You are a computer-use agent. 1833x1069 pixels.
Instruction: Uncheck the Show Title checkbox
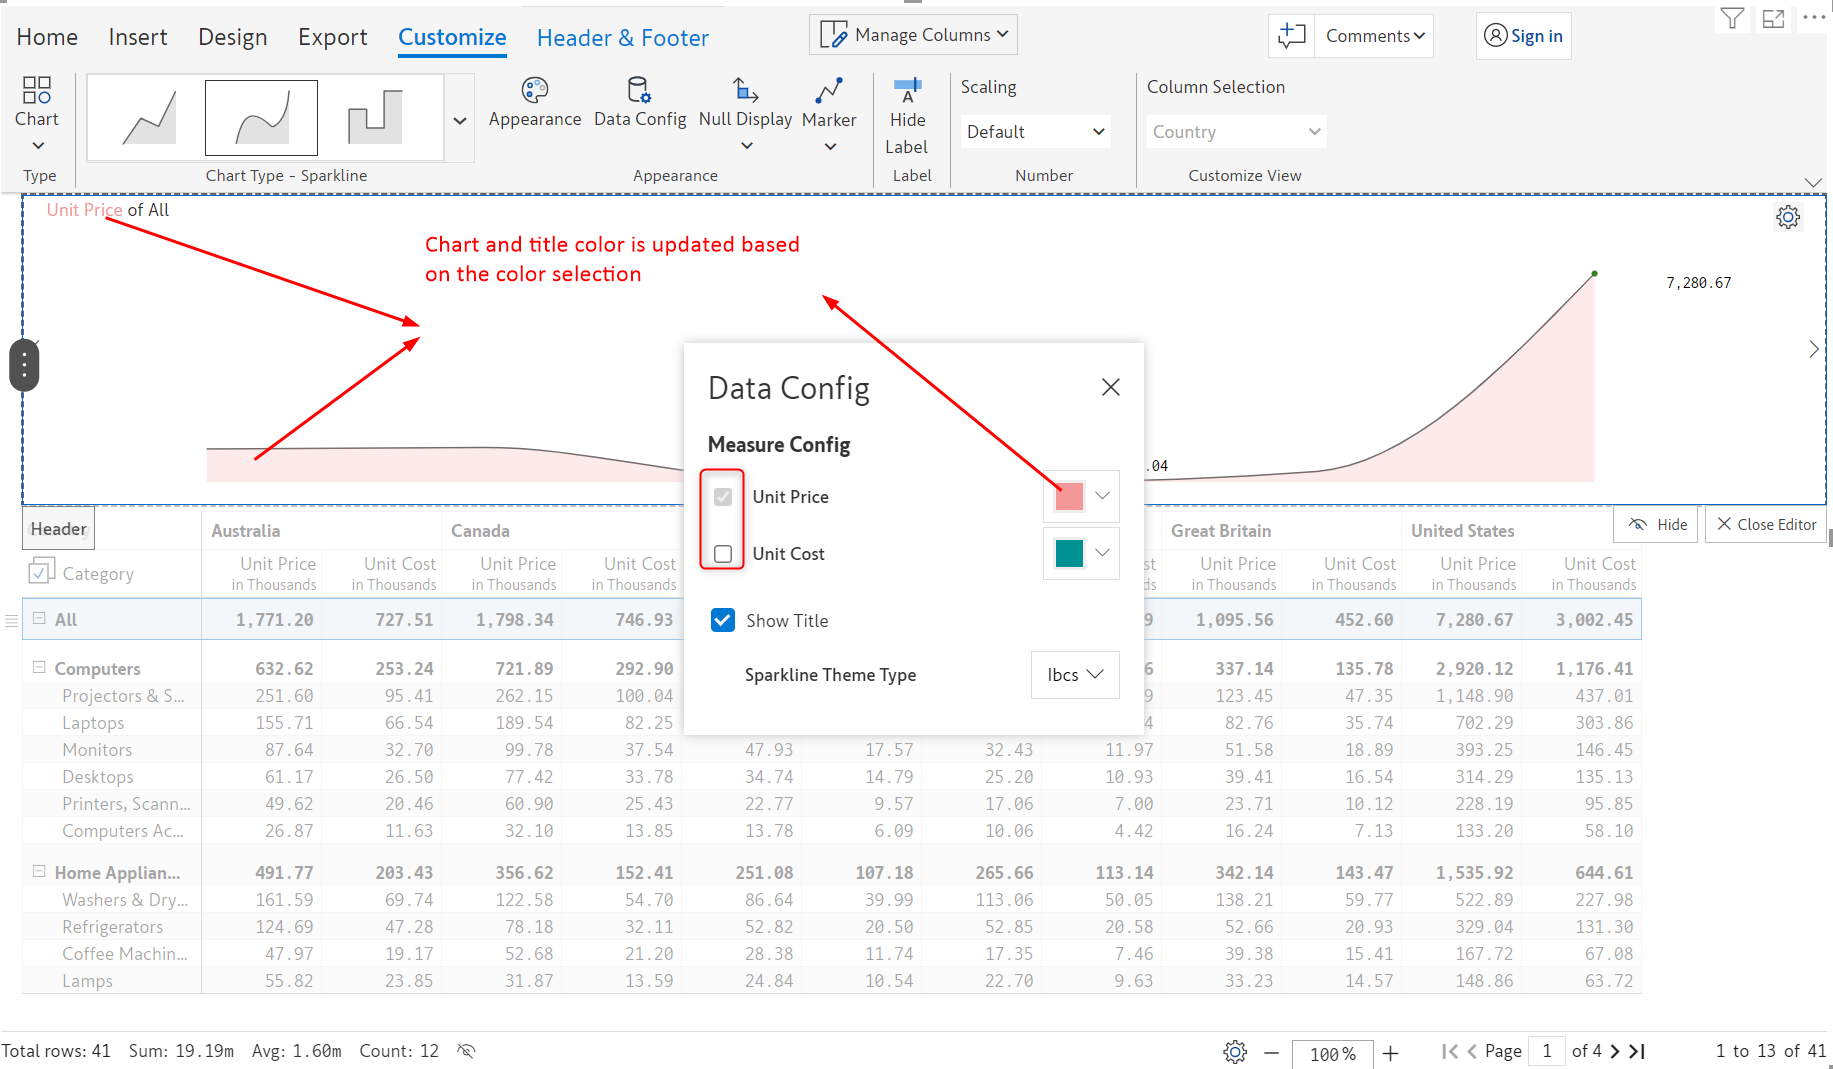(722, 620)
